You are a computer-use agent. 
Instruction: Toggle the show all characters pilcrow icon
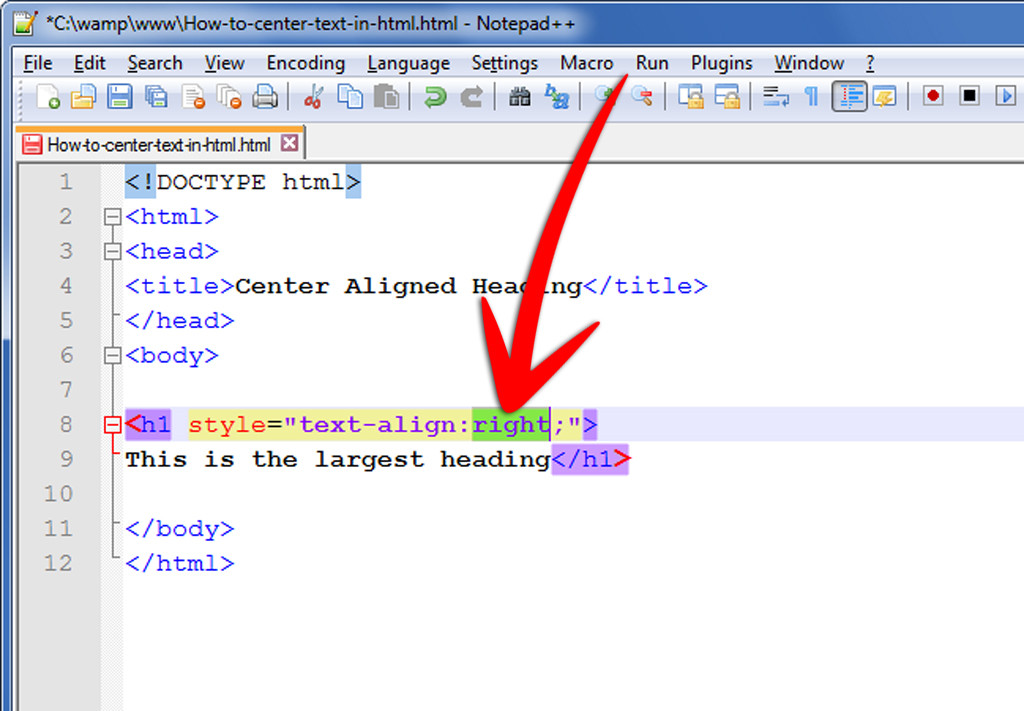811,97
